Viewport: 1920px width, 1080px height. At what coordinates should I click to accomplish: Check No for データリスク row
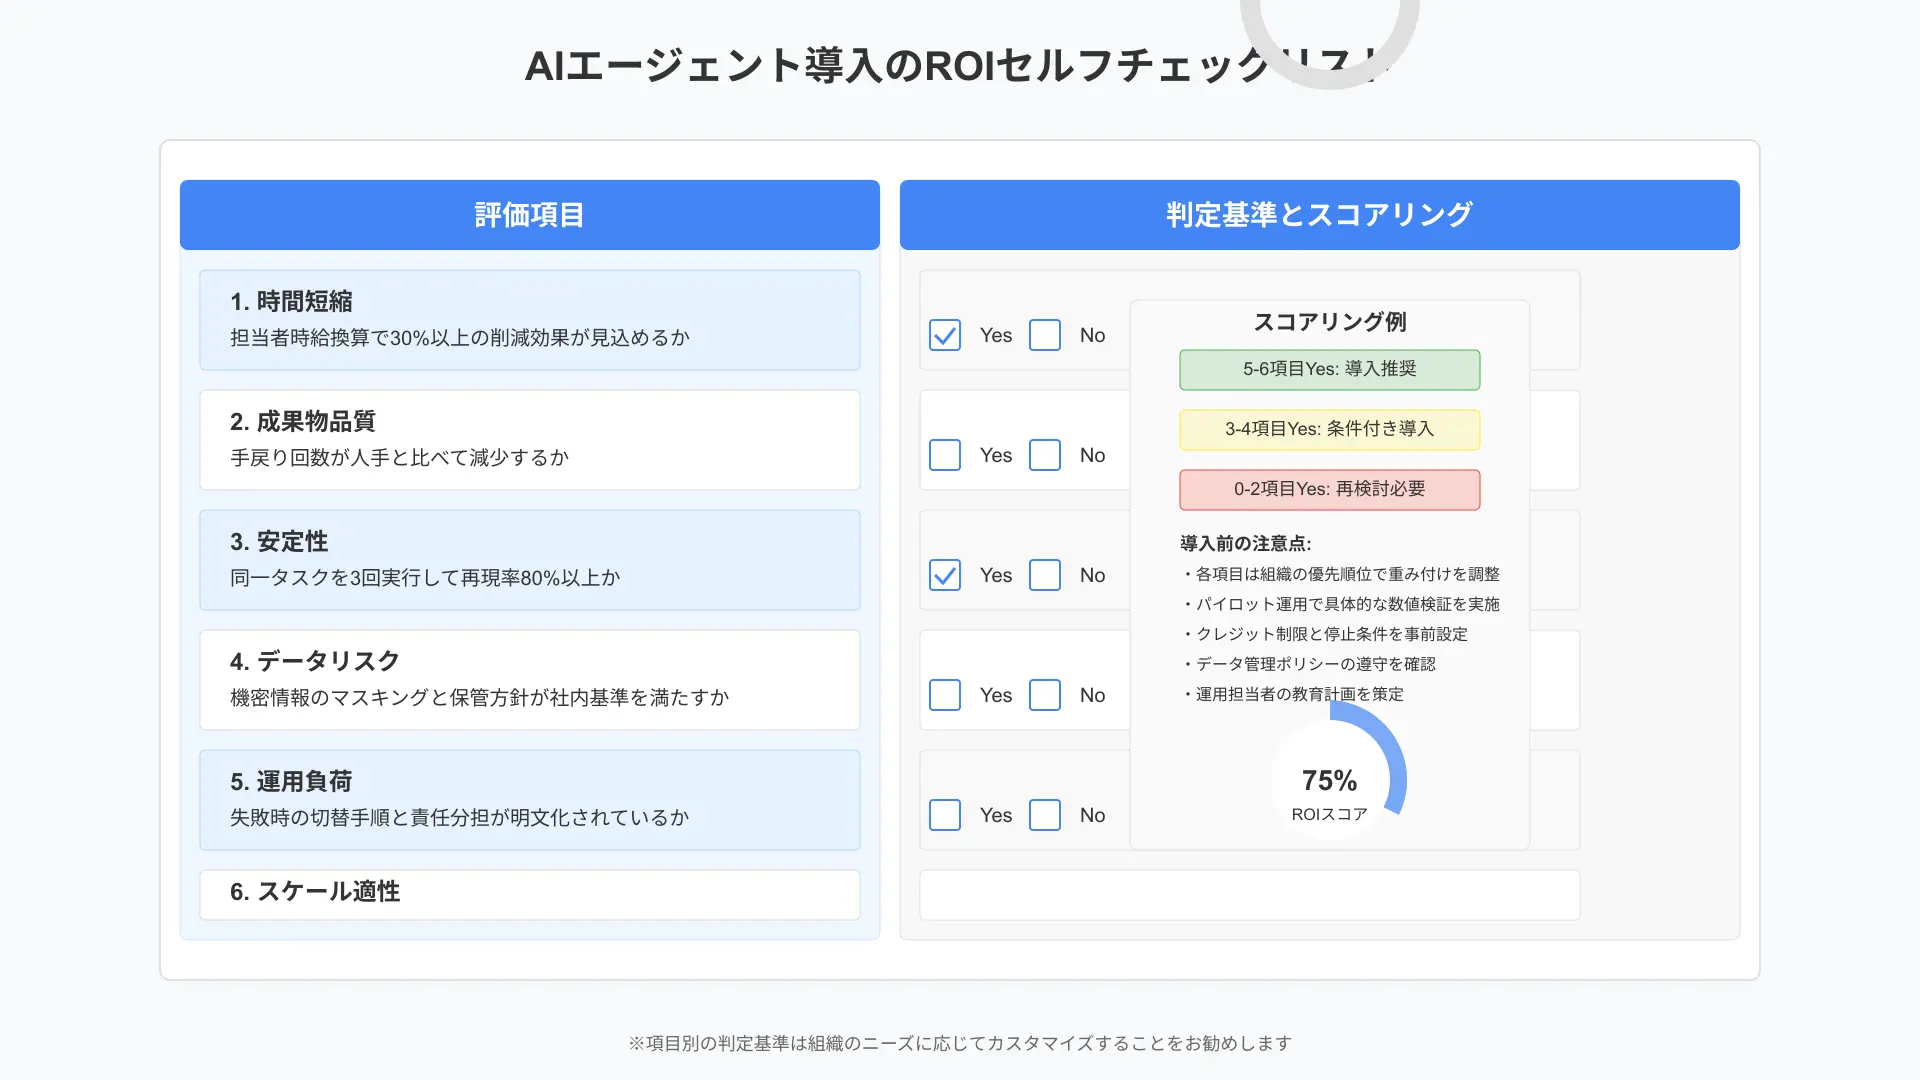click(x=1045, y=695)
